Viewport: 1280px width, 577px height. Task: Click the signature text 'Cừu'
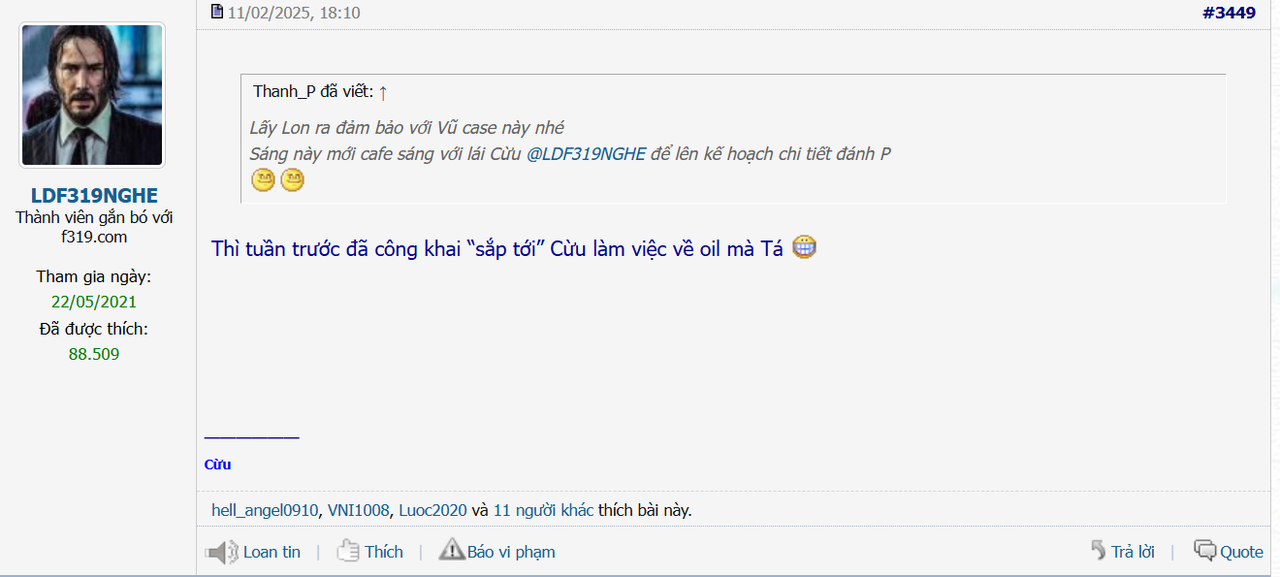[x=218, y=464]
